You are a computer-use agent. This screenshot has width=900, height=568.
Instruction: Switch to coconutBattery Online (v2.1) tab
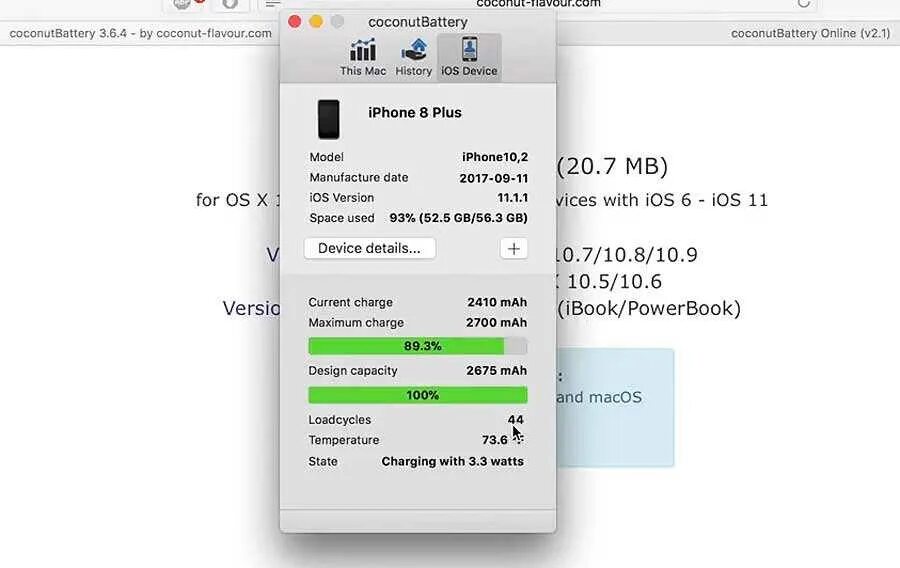810,33
